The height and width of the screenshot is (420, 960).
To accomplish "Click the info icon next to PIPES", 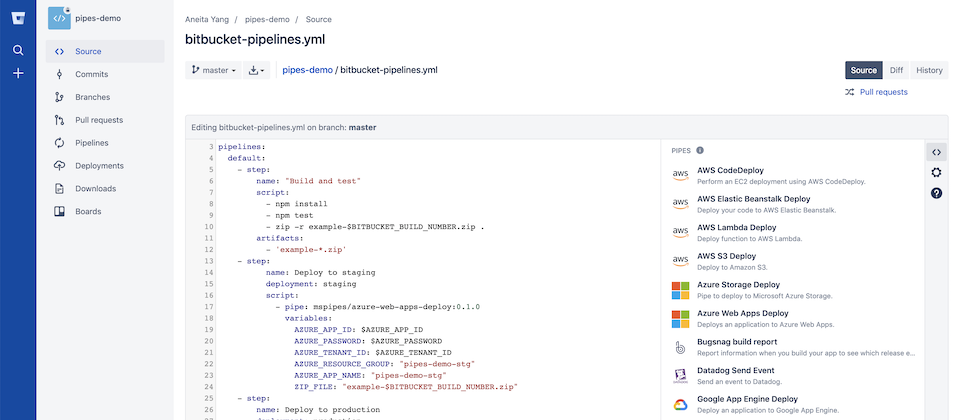I will tap(700, 150).
